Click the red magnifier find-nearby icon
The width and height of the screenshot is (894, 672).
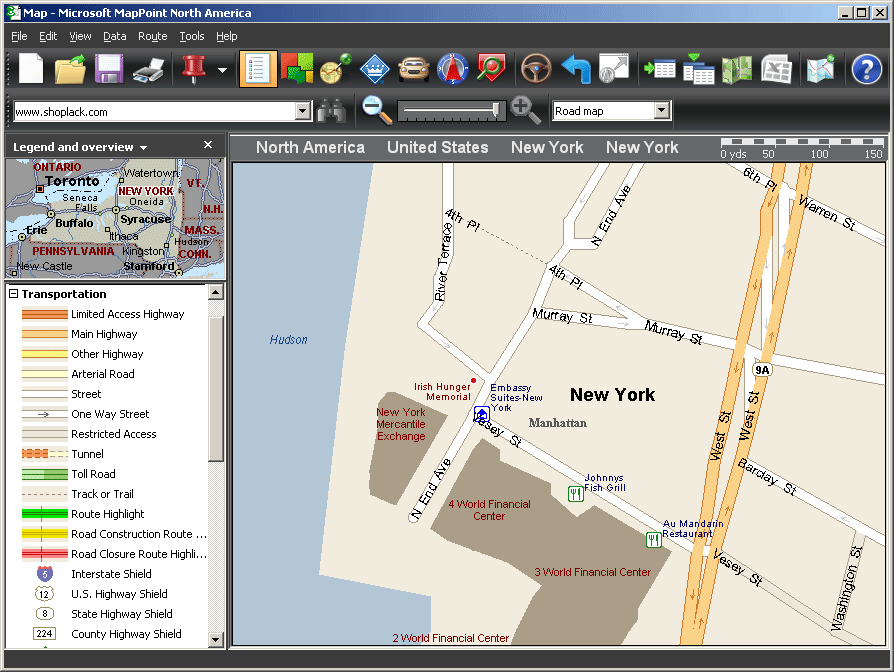coord(491,69)
